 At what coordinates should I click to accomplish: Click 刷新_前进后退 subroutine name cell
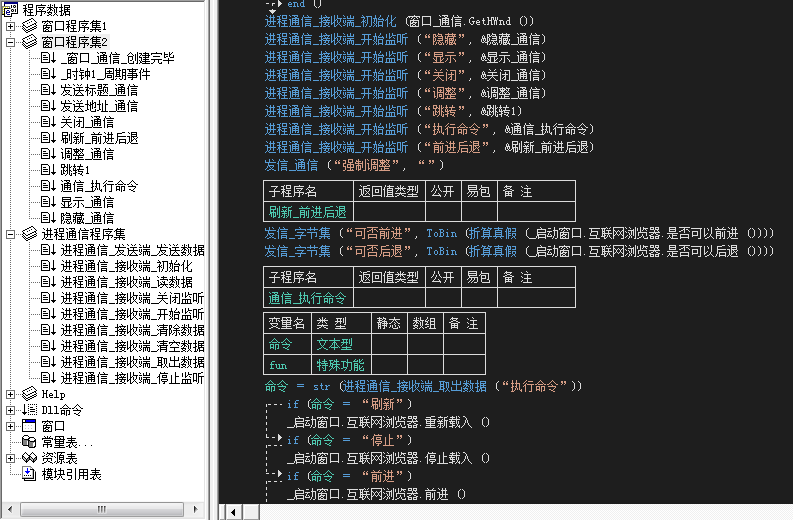(x=308, y=211)
